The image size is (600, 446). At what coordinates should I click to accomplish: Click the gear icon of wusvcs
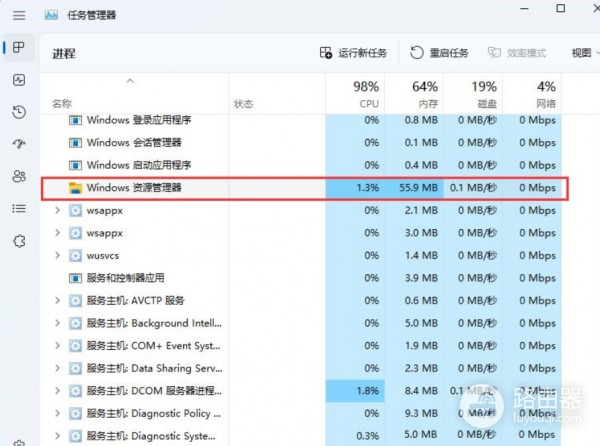pos(75,256)
